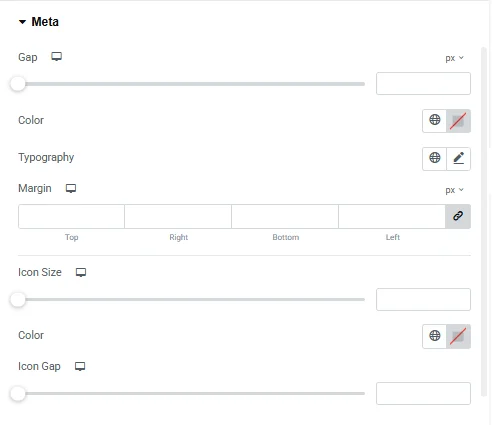Focus the Margin Top input

[71, 216]
